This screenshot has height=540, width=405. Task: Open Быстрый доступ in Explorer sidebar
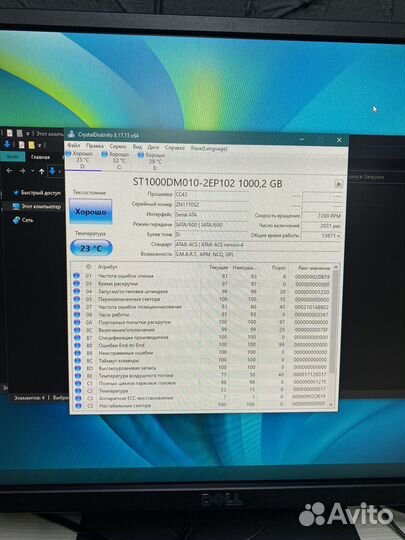pos(38,193)
